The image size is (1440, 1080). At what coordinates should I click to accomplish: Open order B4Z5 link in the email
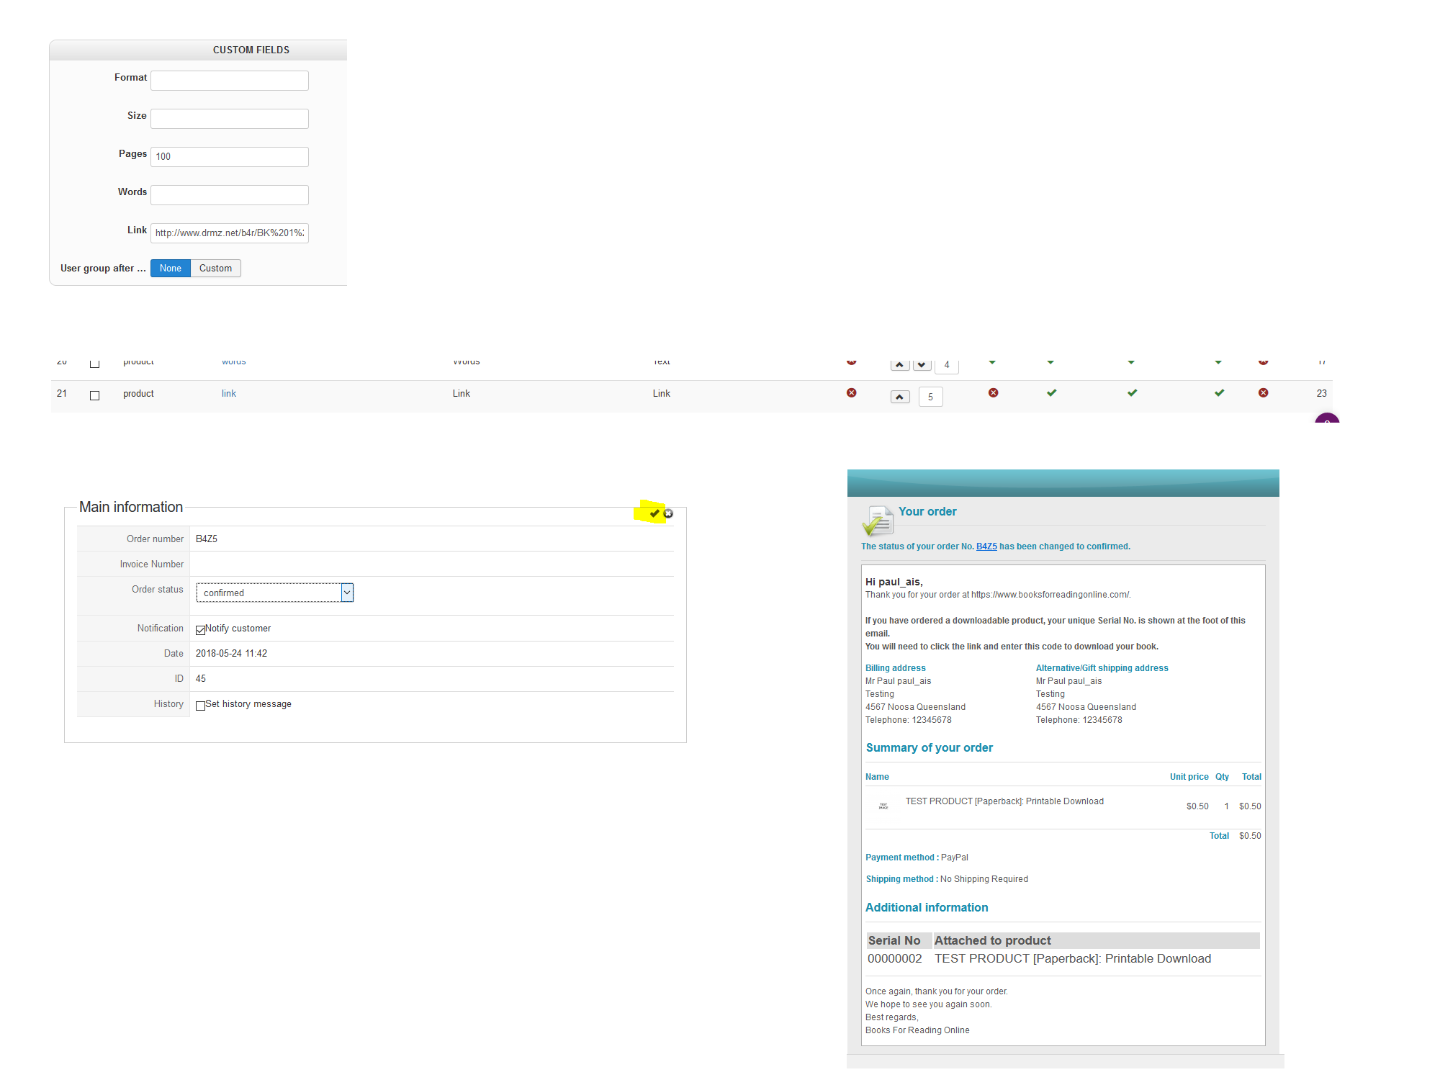pos(986,546)
